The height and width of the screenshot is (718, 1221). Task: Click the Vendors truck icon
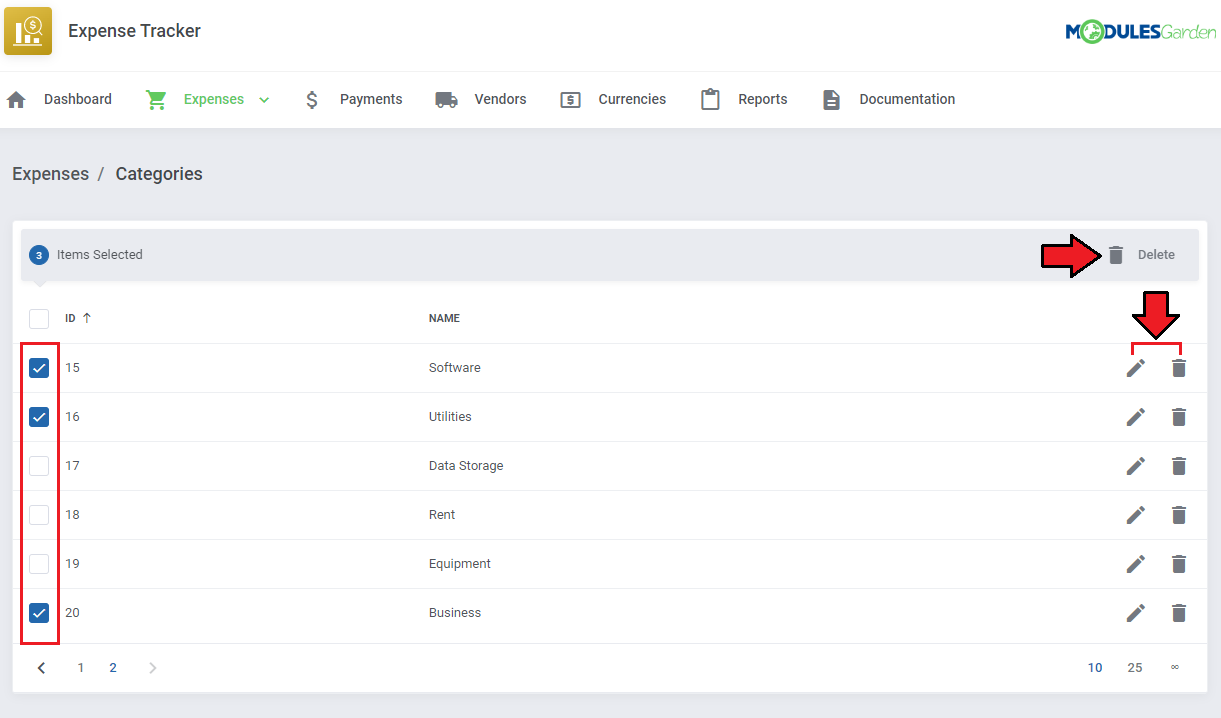click(x=446, y=100)
